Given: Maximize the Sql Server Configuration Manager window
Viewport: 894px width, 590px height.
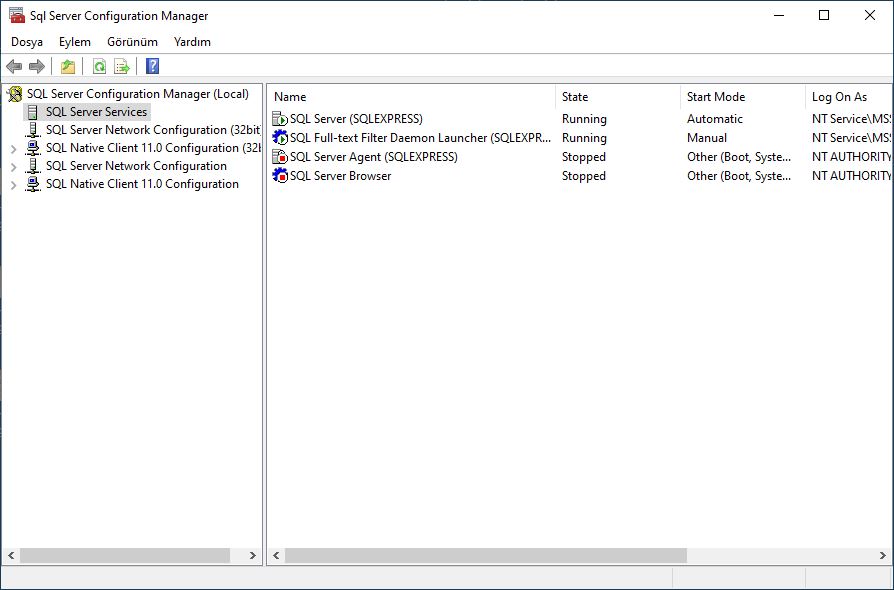Looking at the screenshot, I should point(824,15).
